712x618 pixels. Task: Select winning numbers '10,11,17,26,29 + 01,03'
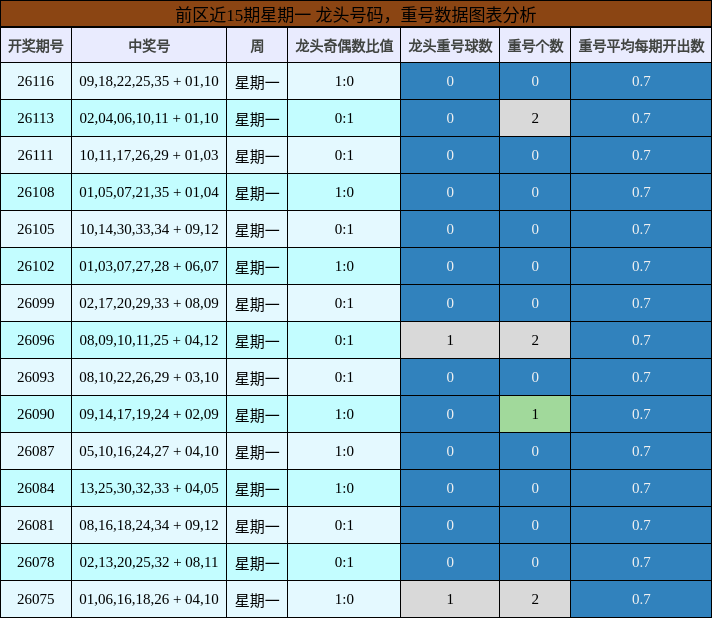click(x=149, y=155)
